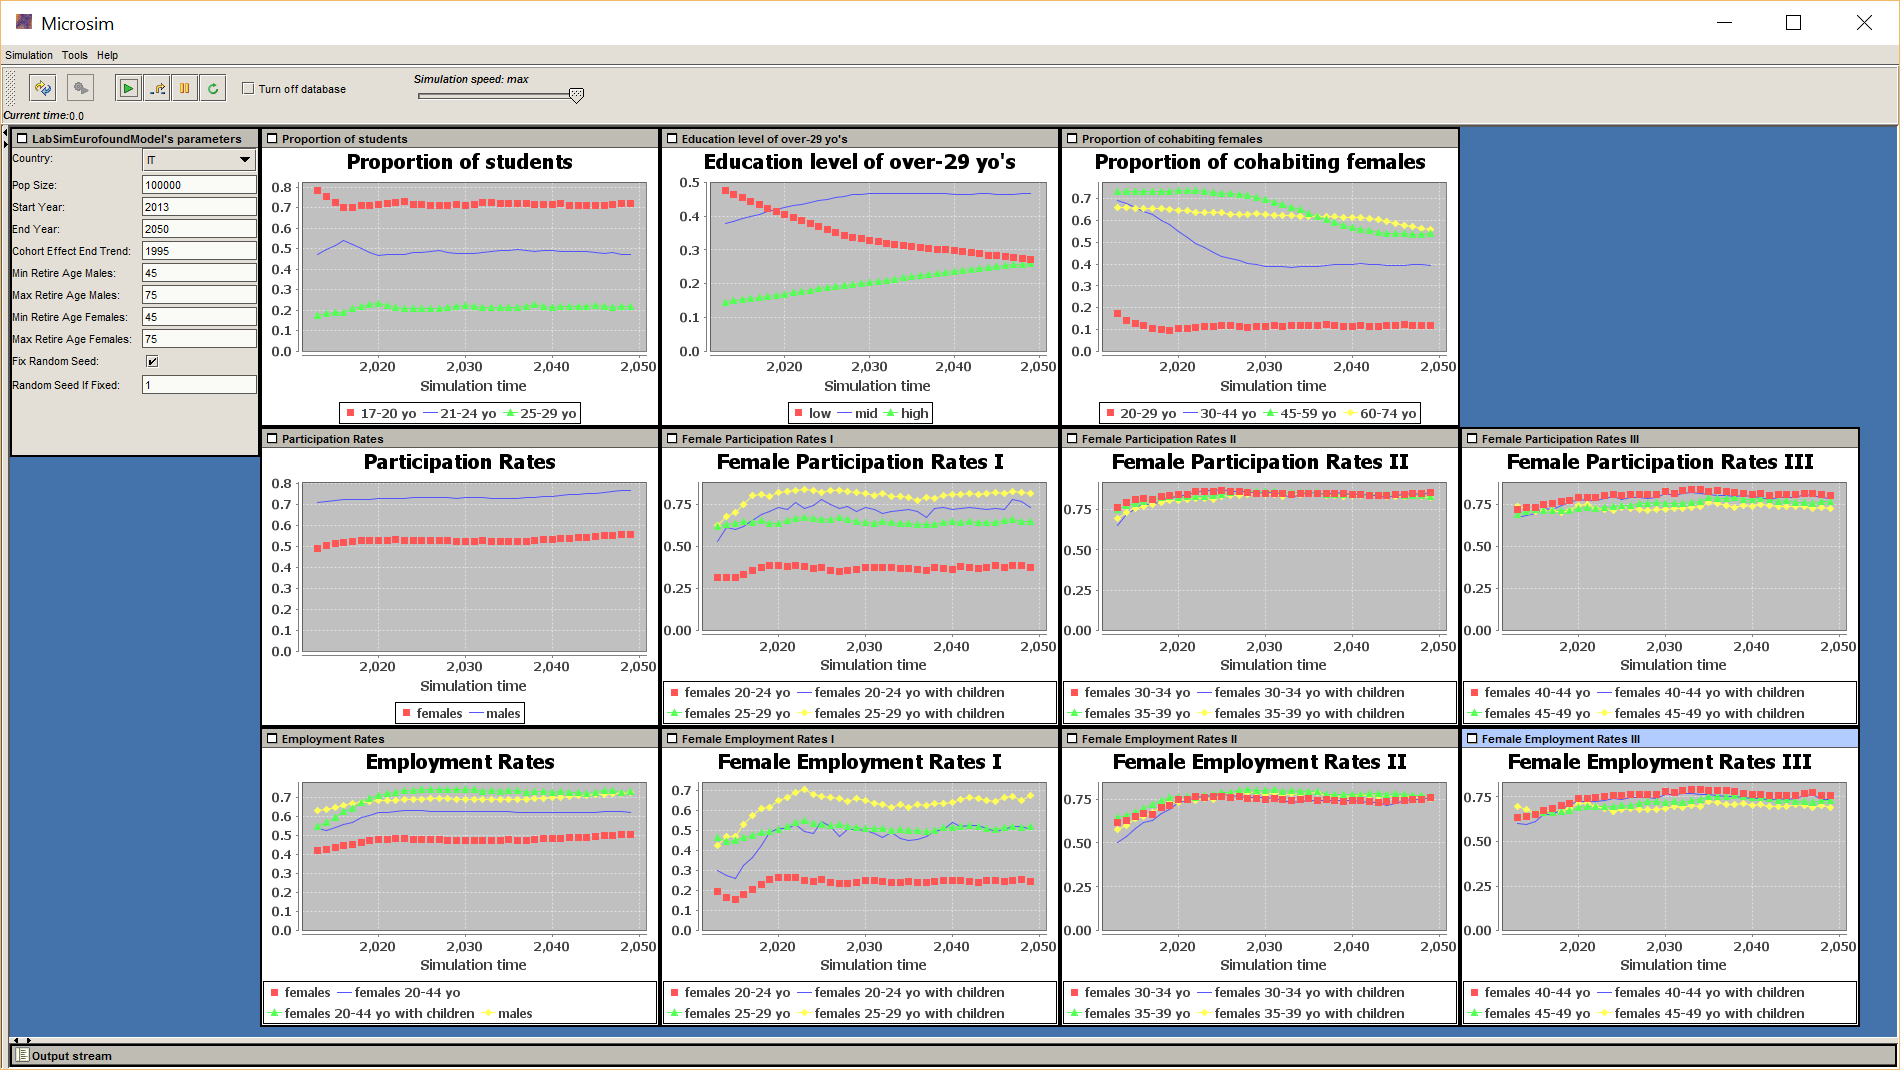Screen dimensions: 1900x1070
Task: Click the End Year input field
Action: pyautogui.click(x=199, y=229)
